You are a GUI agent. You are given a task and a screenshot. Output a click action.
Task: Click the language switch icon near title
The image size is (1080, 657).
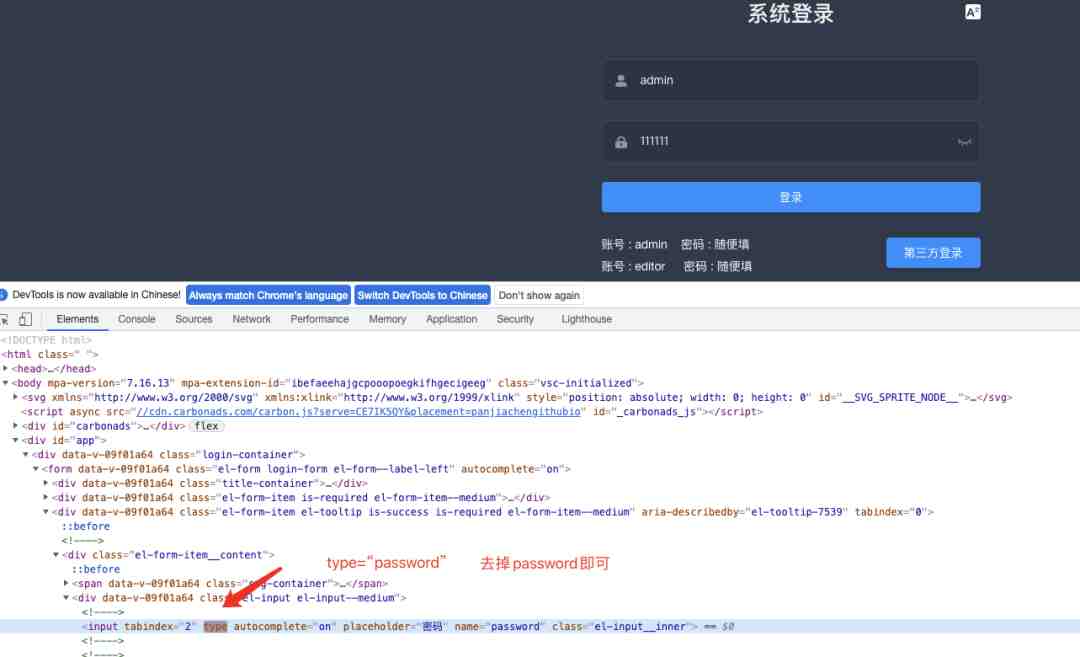pyautogui.click(x=972, y=12)
